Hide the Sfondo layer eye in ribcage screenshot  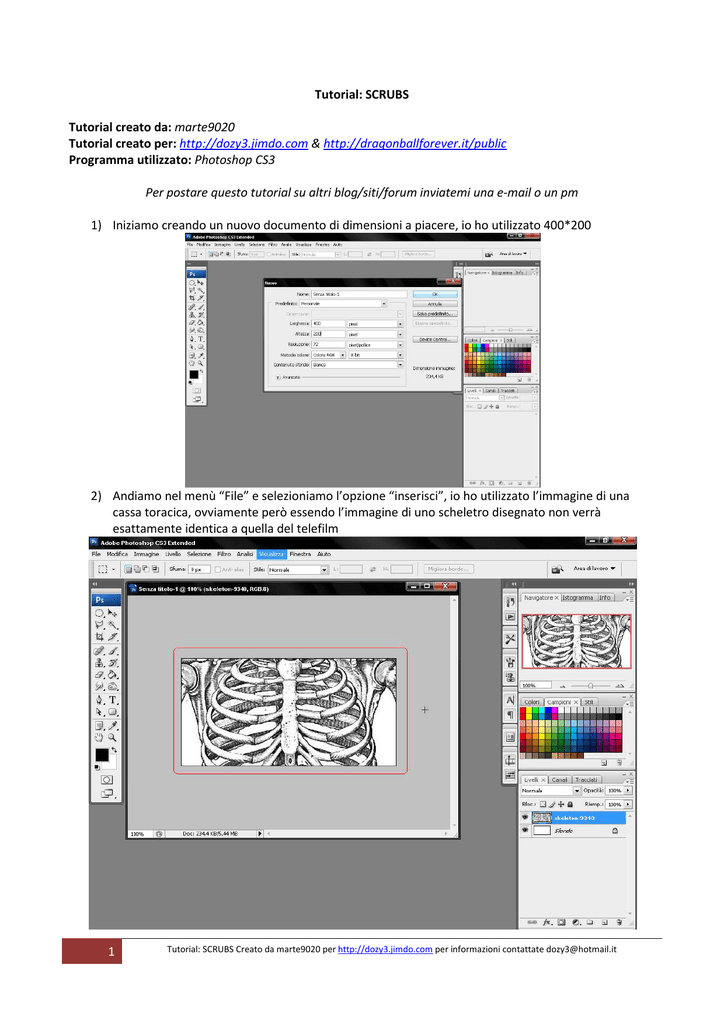click(x=525, y=830)
